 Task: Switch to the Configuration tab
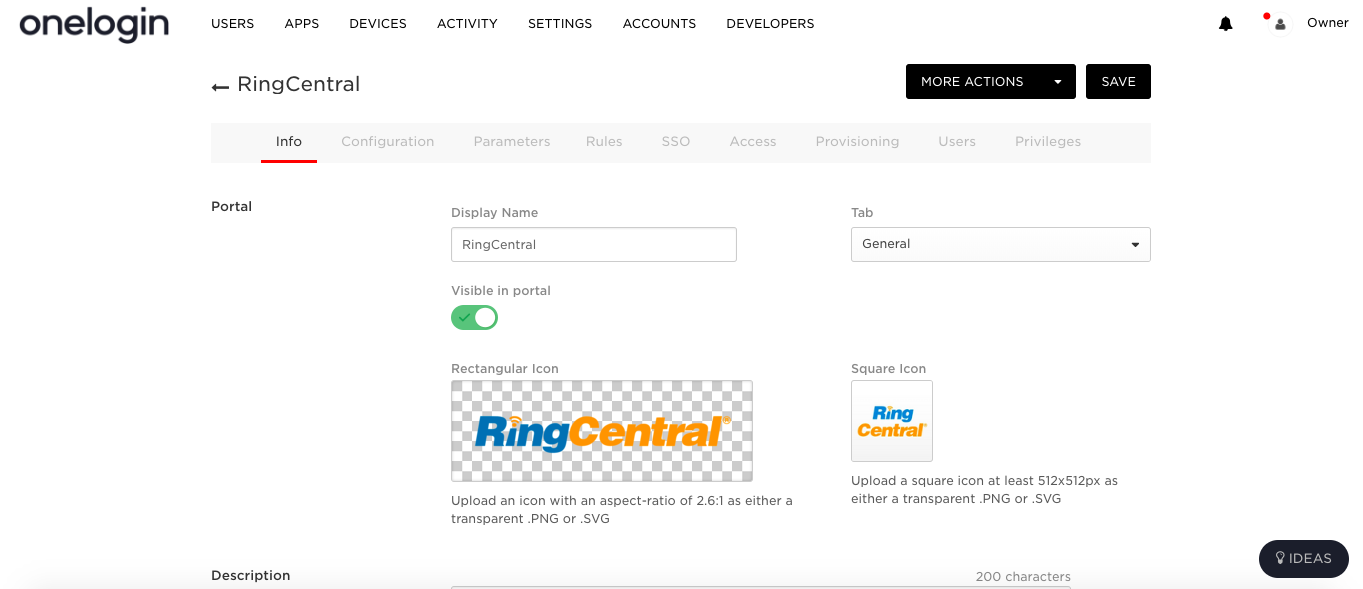pyautogui.click(x=388, y=142)
